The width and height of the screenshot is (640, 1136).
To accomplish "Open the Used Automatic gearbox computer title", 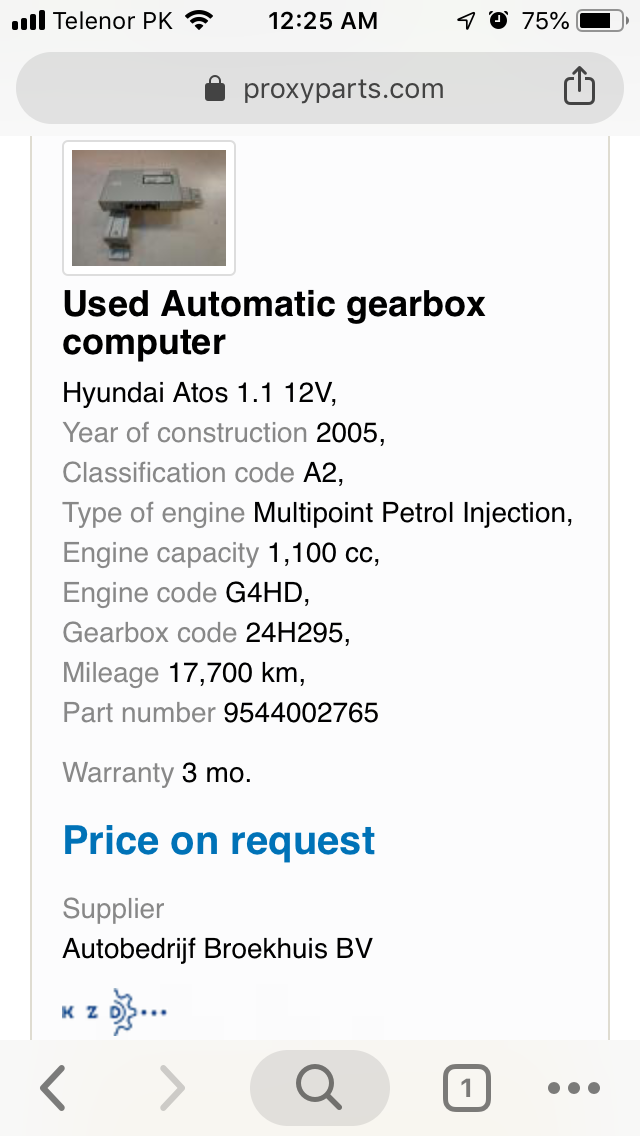I will click(x=274, y=322).
